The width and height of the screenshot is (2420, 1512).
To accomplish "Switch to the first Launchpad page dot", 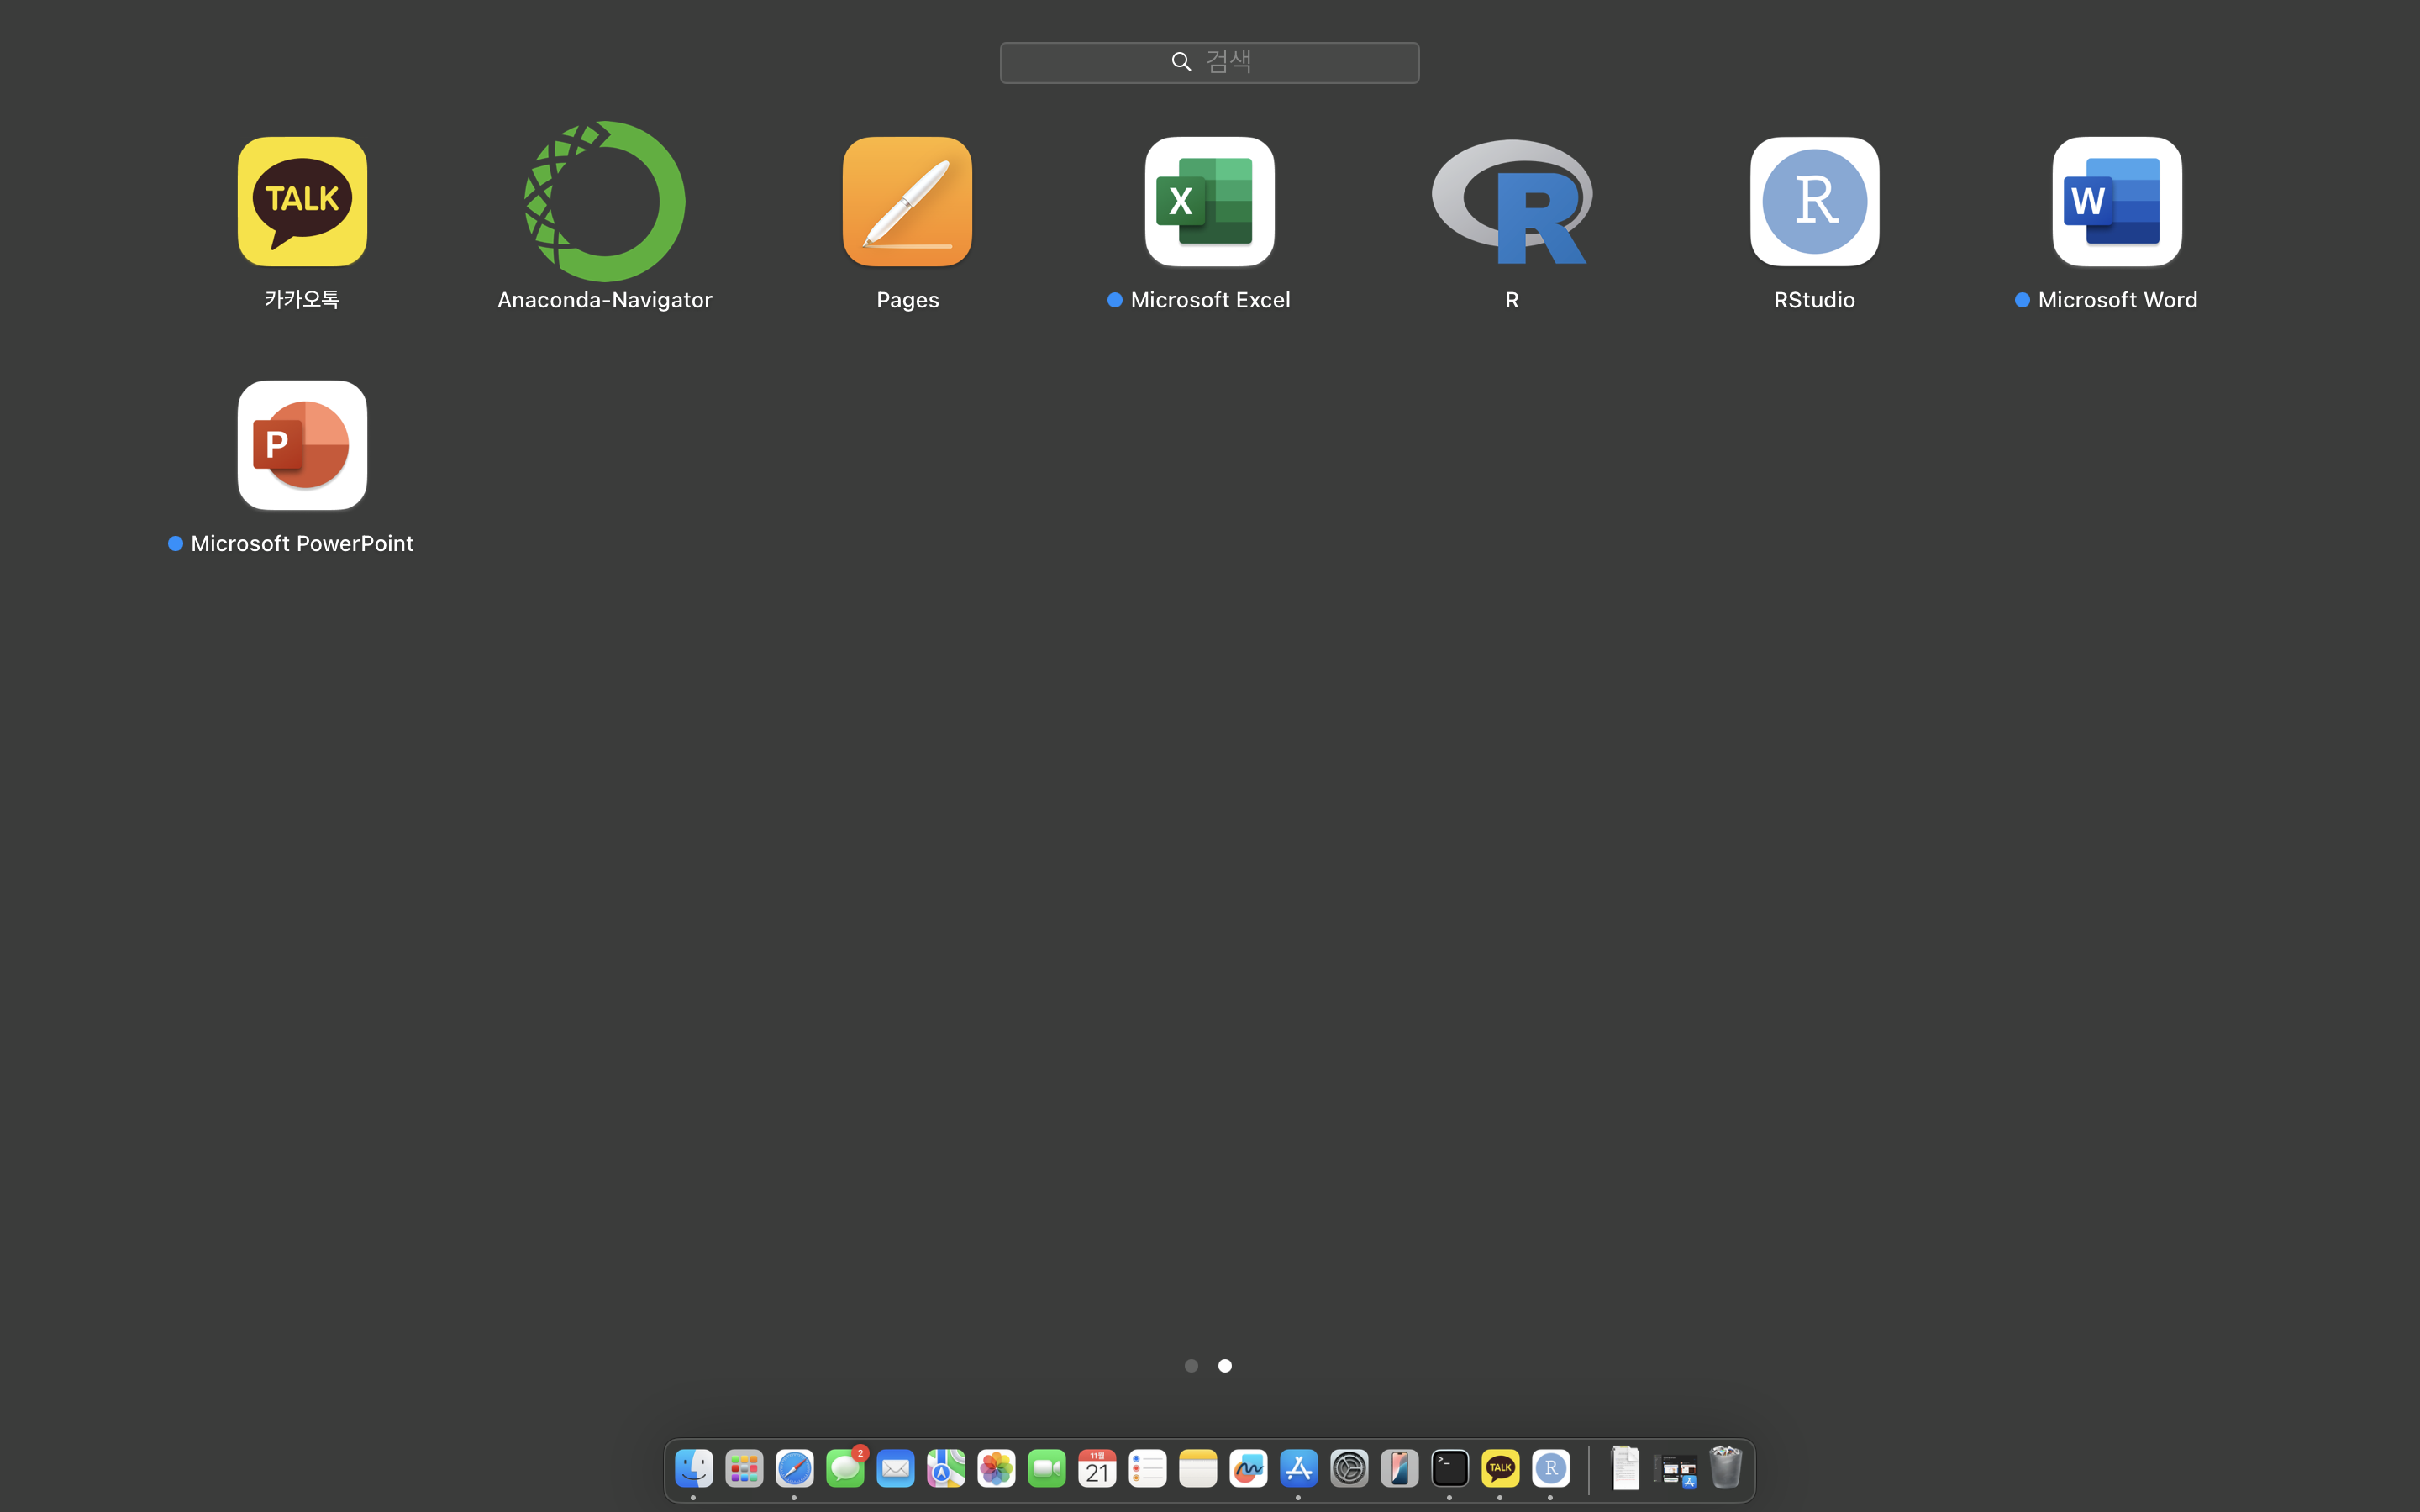I will (1191, 1365).
